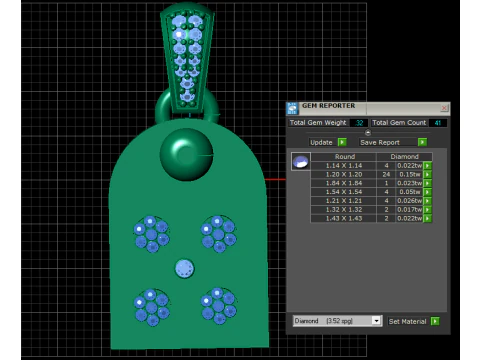Select the '1.32 X 1.32' size cell
Image resolution: width=480 pixels, height=360 pixels.
pos(344,210)
